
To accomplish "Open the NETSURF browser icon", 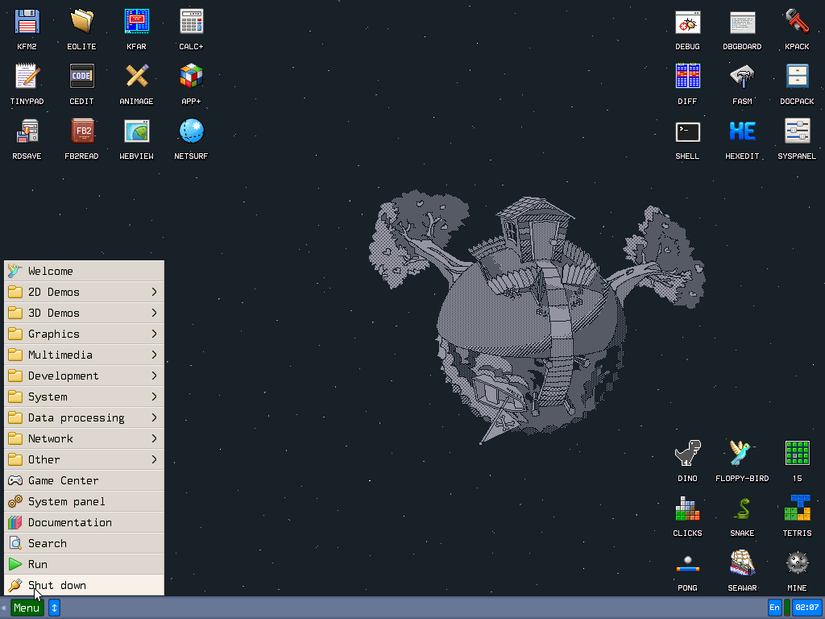I will [191, 132].
